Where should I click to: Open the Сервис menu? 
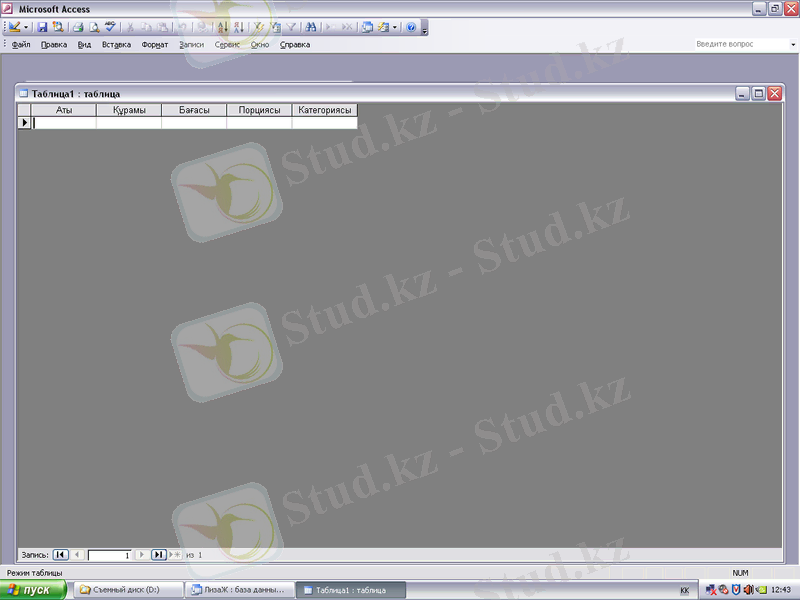tap(227, 45)
